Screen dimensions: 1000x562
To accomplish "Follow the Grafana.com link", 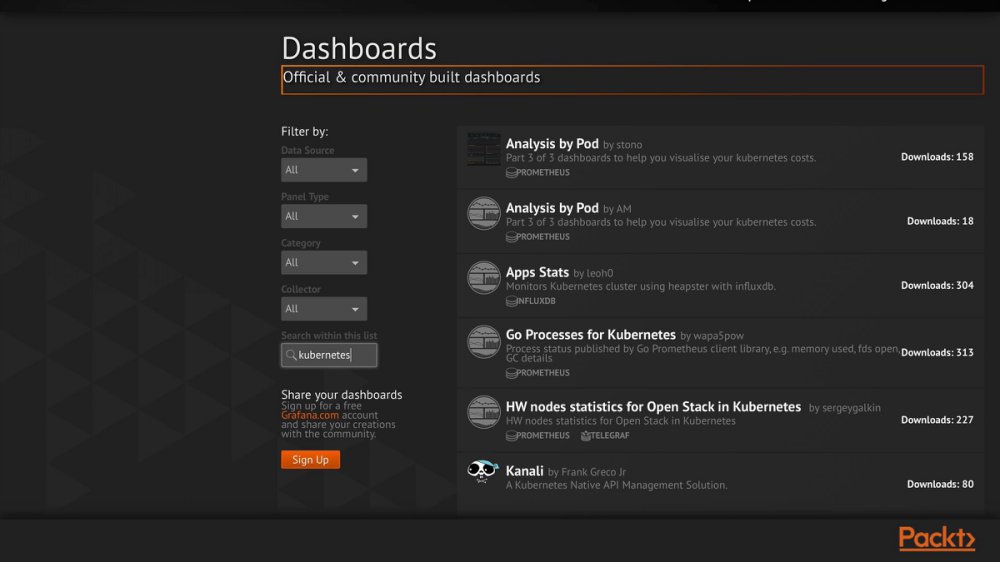I will [x=310, y=415].
